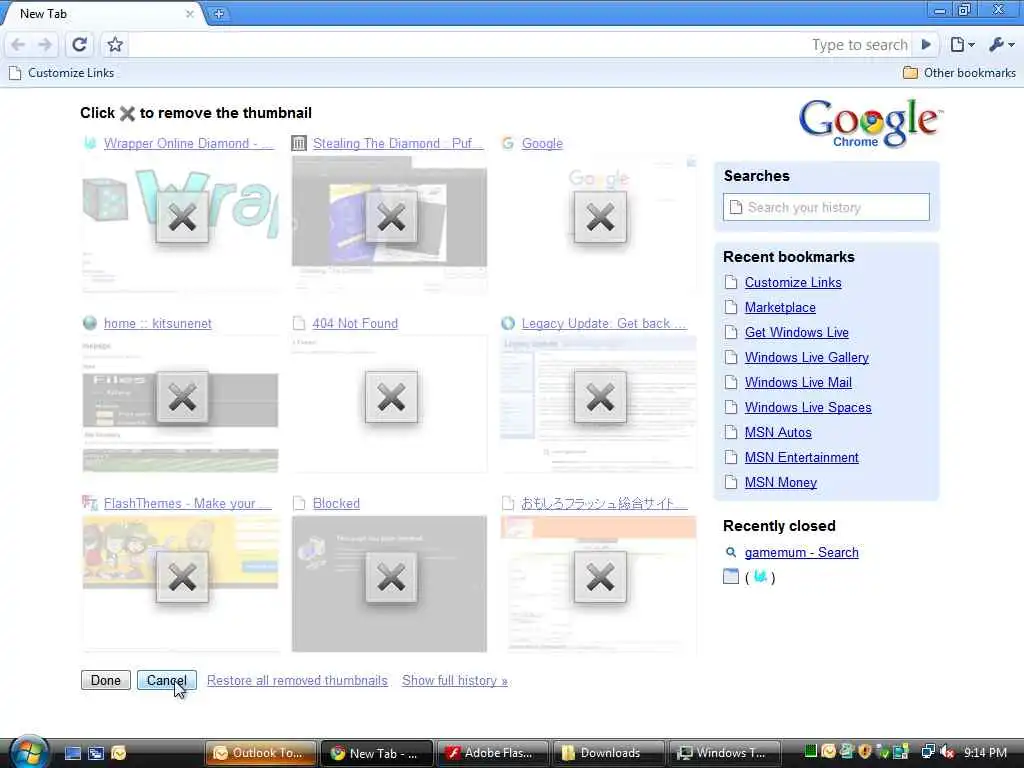The width and height of the screenshot is (1024, 768).
Task: Open Customize Links in bookmarks bar
Action: (x=61, y=73)
